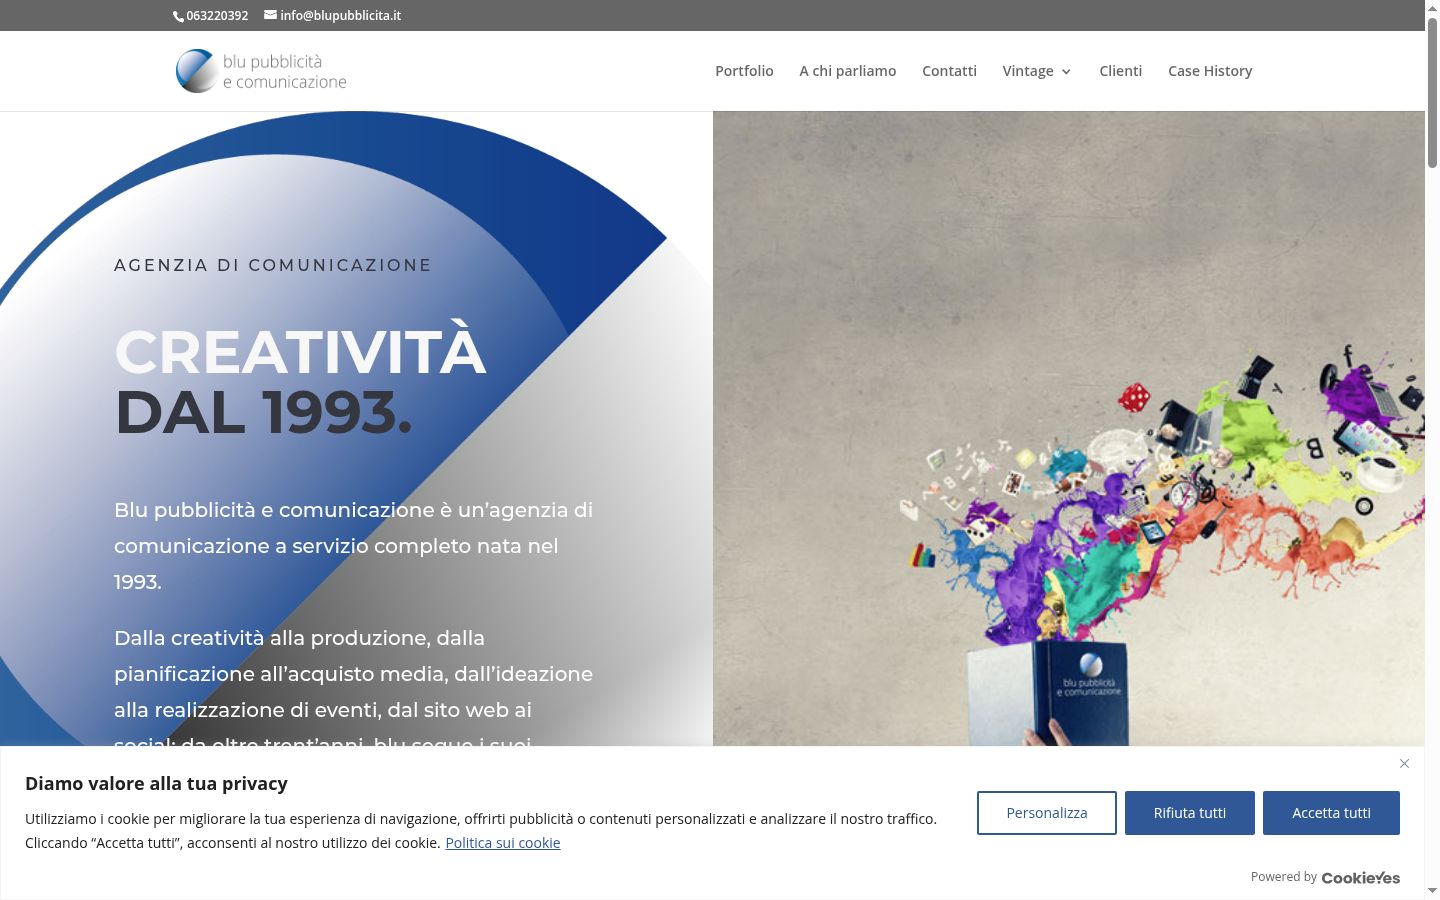Click Rifiuta tutti button
1440x900 pixels.
click(1190, 813)
